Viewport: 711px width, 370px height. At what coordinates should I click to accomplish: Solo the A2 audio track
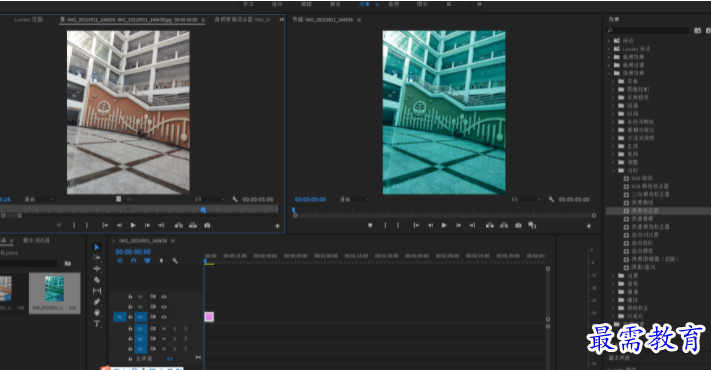[175, 339]
